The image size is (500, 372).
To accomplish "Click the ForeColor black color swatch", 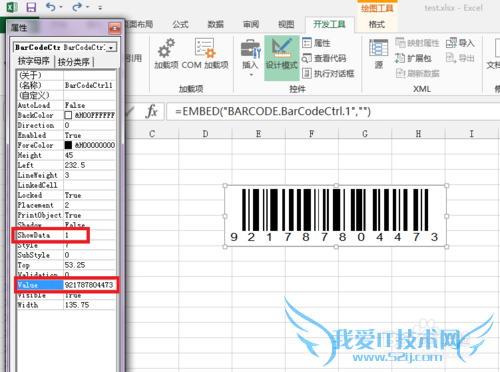I will [68, 145].
